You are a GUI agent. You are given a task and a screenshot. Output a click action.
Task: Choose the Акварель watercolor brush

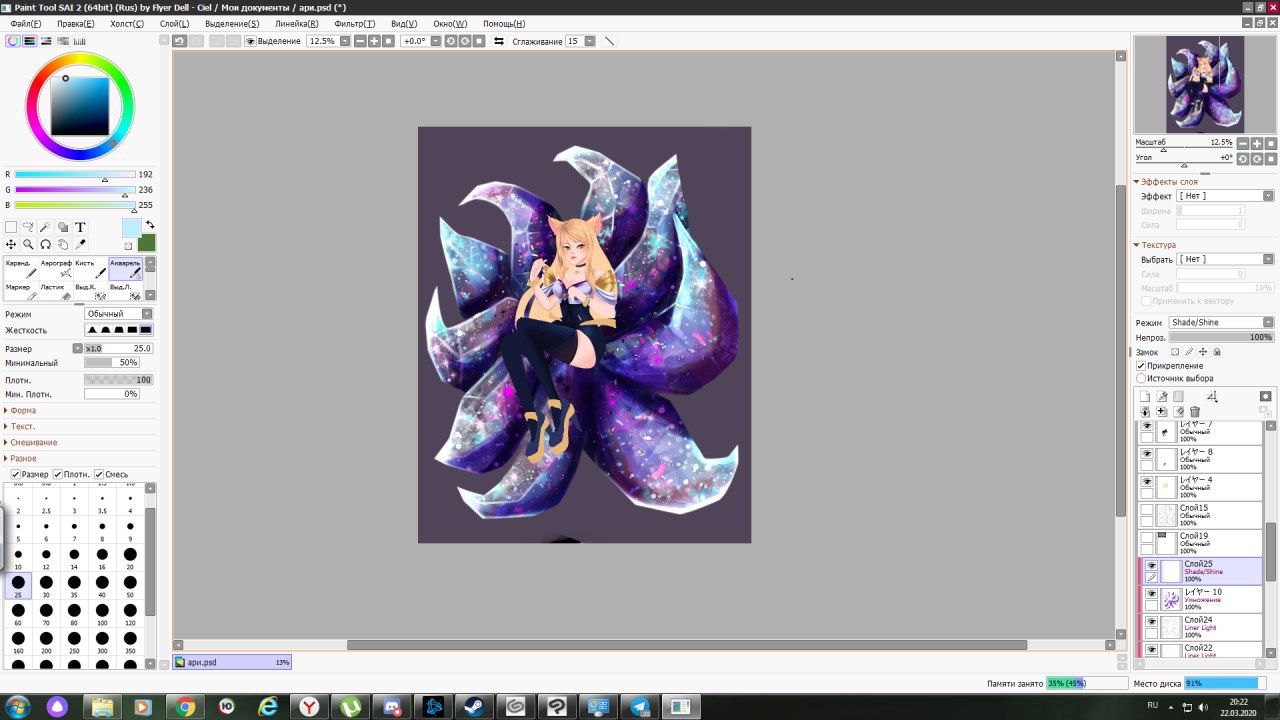coord(126,268)
